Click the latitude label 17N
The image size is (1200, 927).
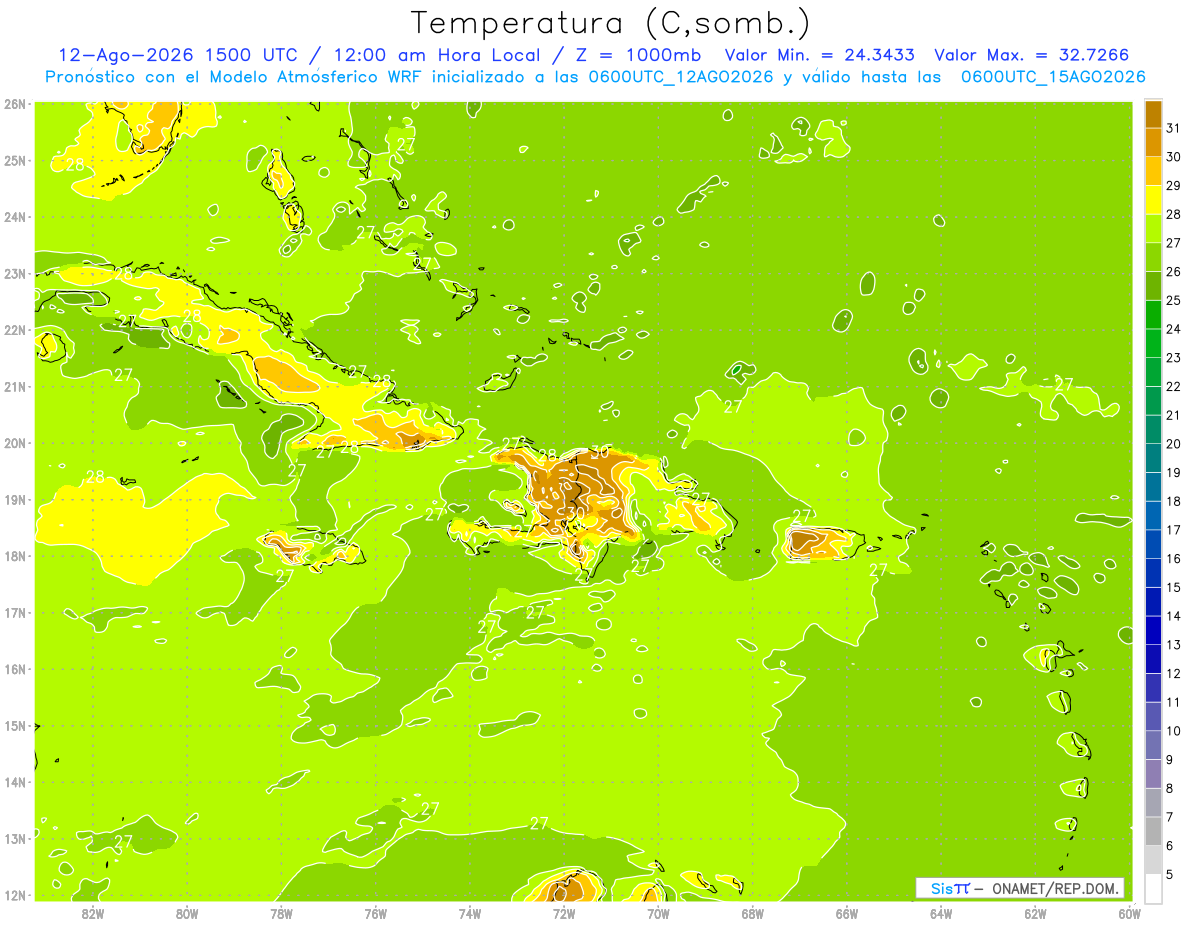point(15,612)
